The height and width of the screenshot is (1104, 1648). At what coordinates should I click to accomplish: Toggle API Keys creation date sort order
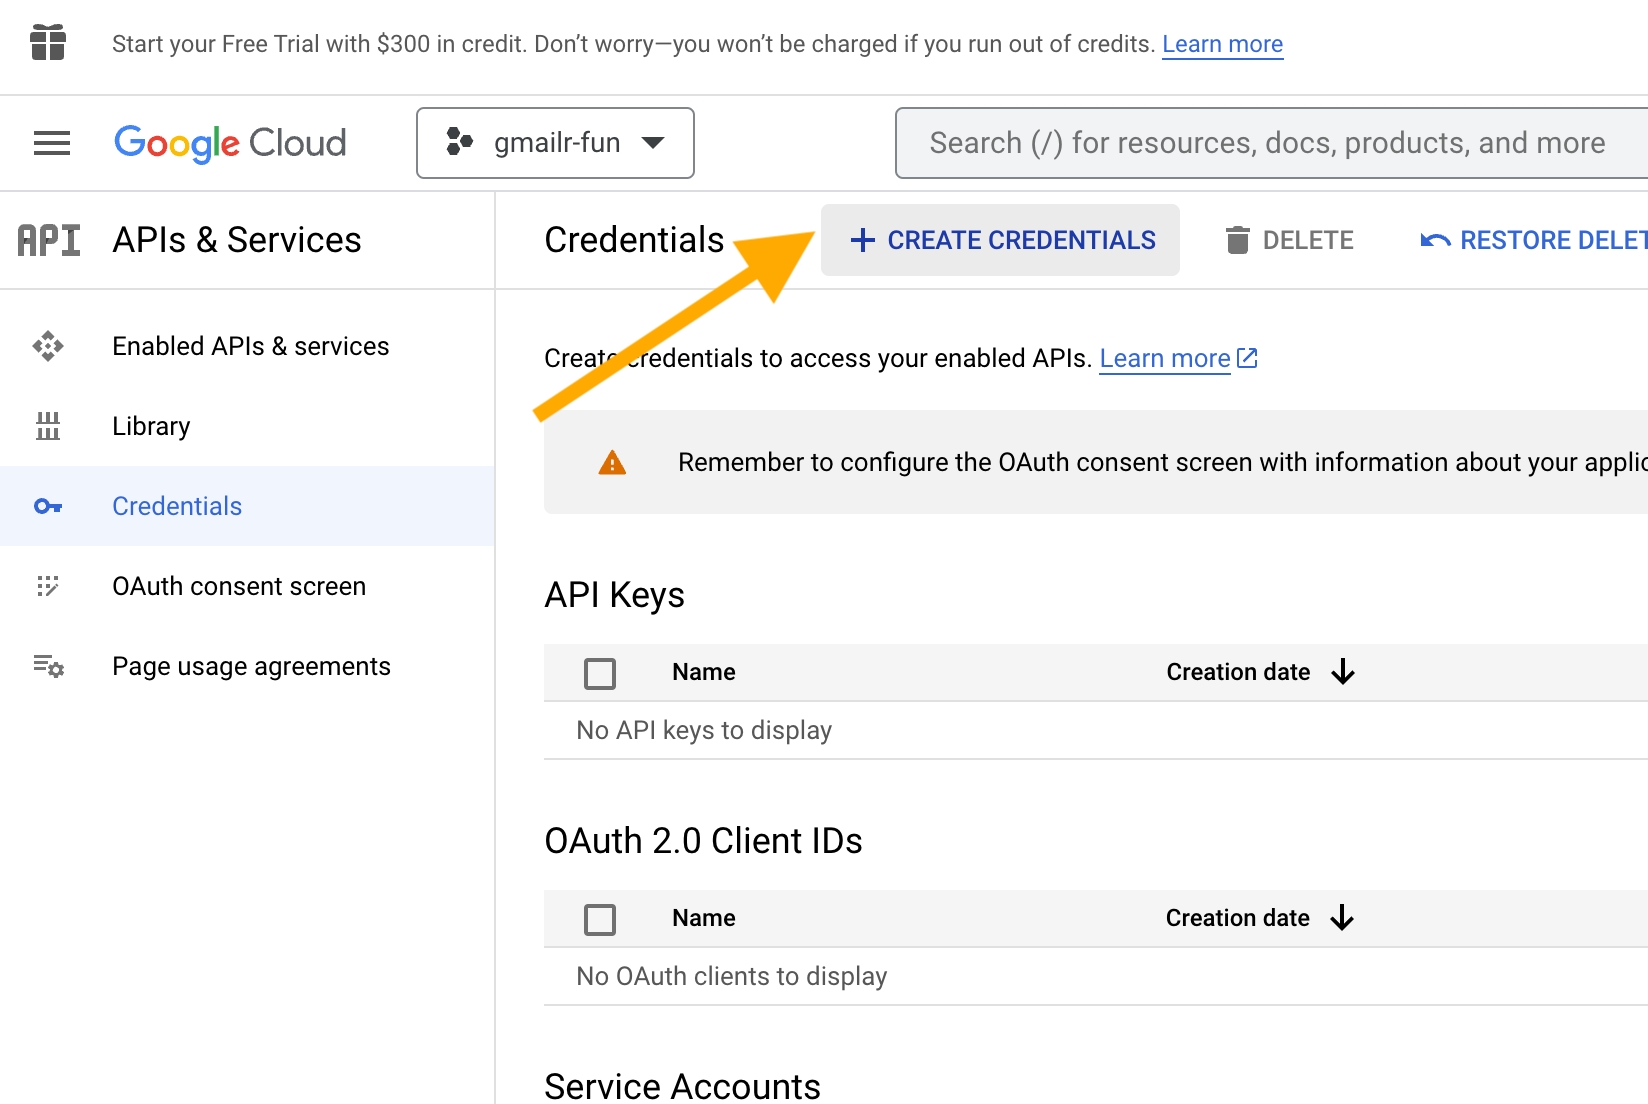click(x=1344, y=672)
